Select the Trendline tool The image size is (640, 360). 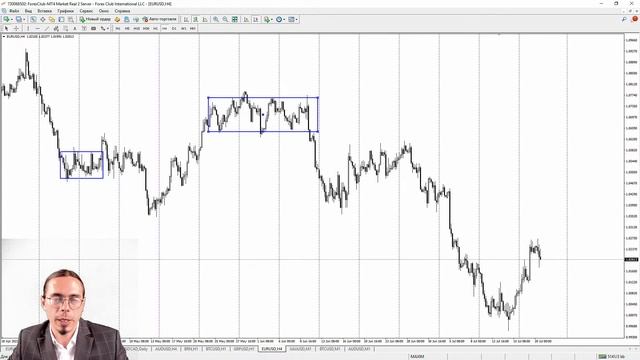tap(47, 29)
